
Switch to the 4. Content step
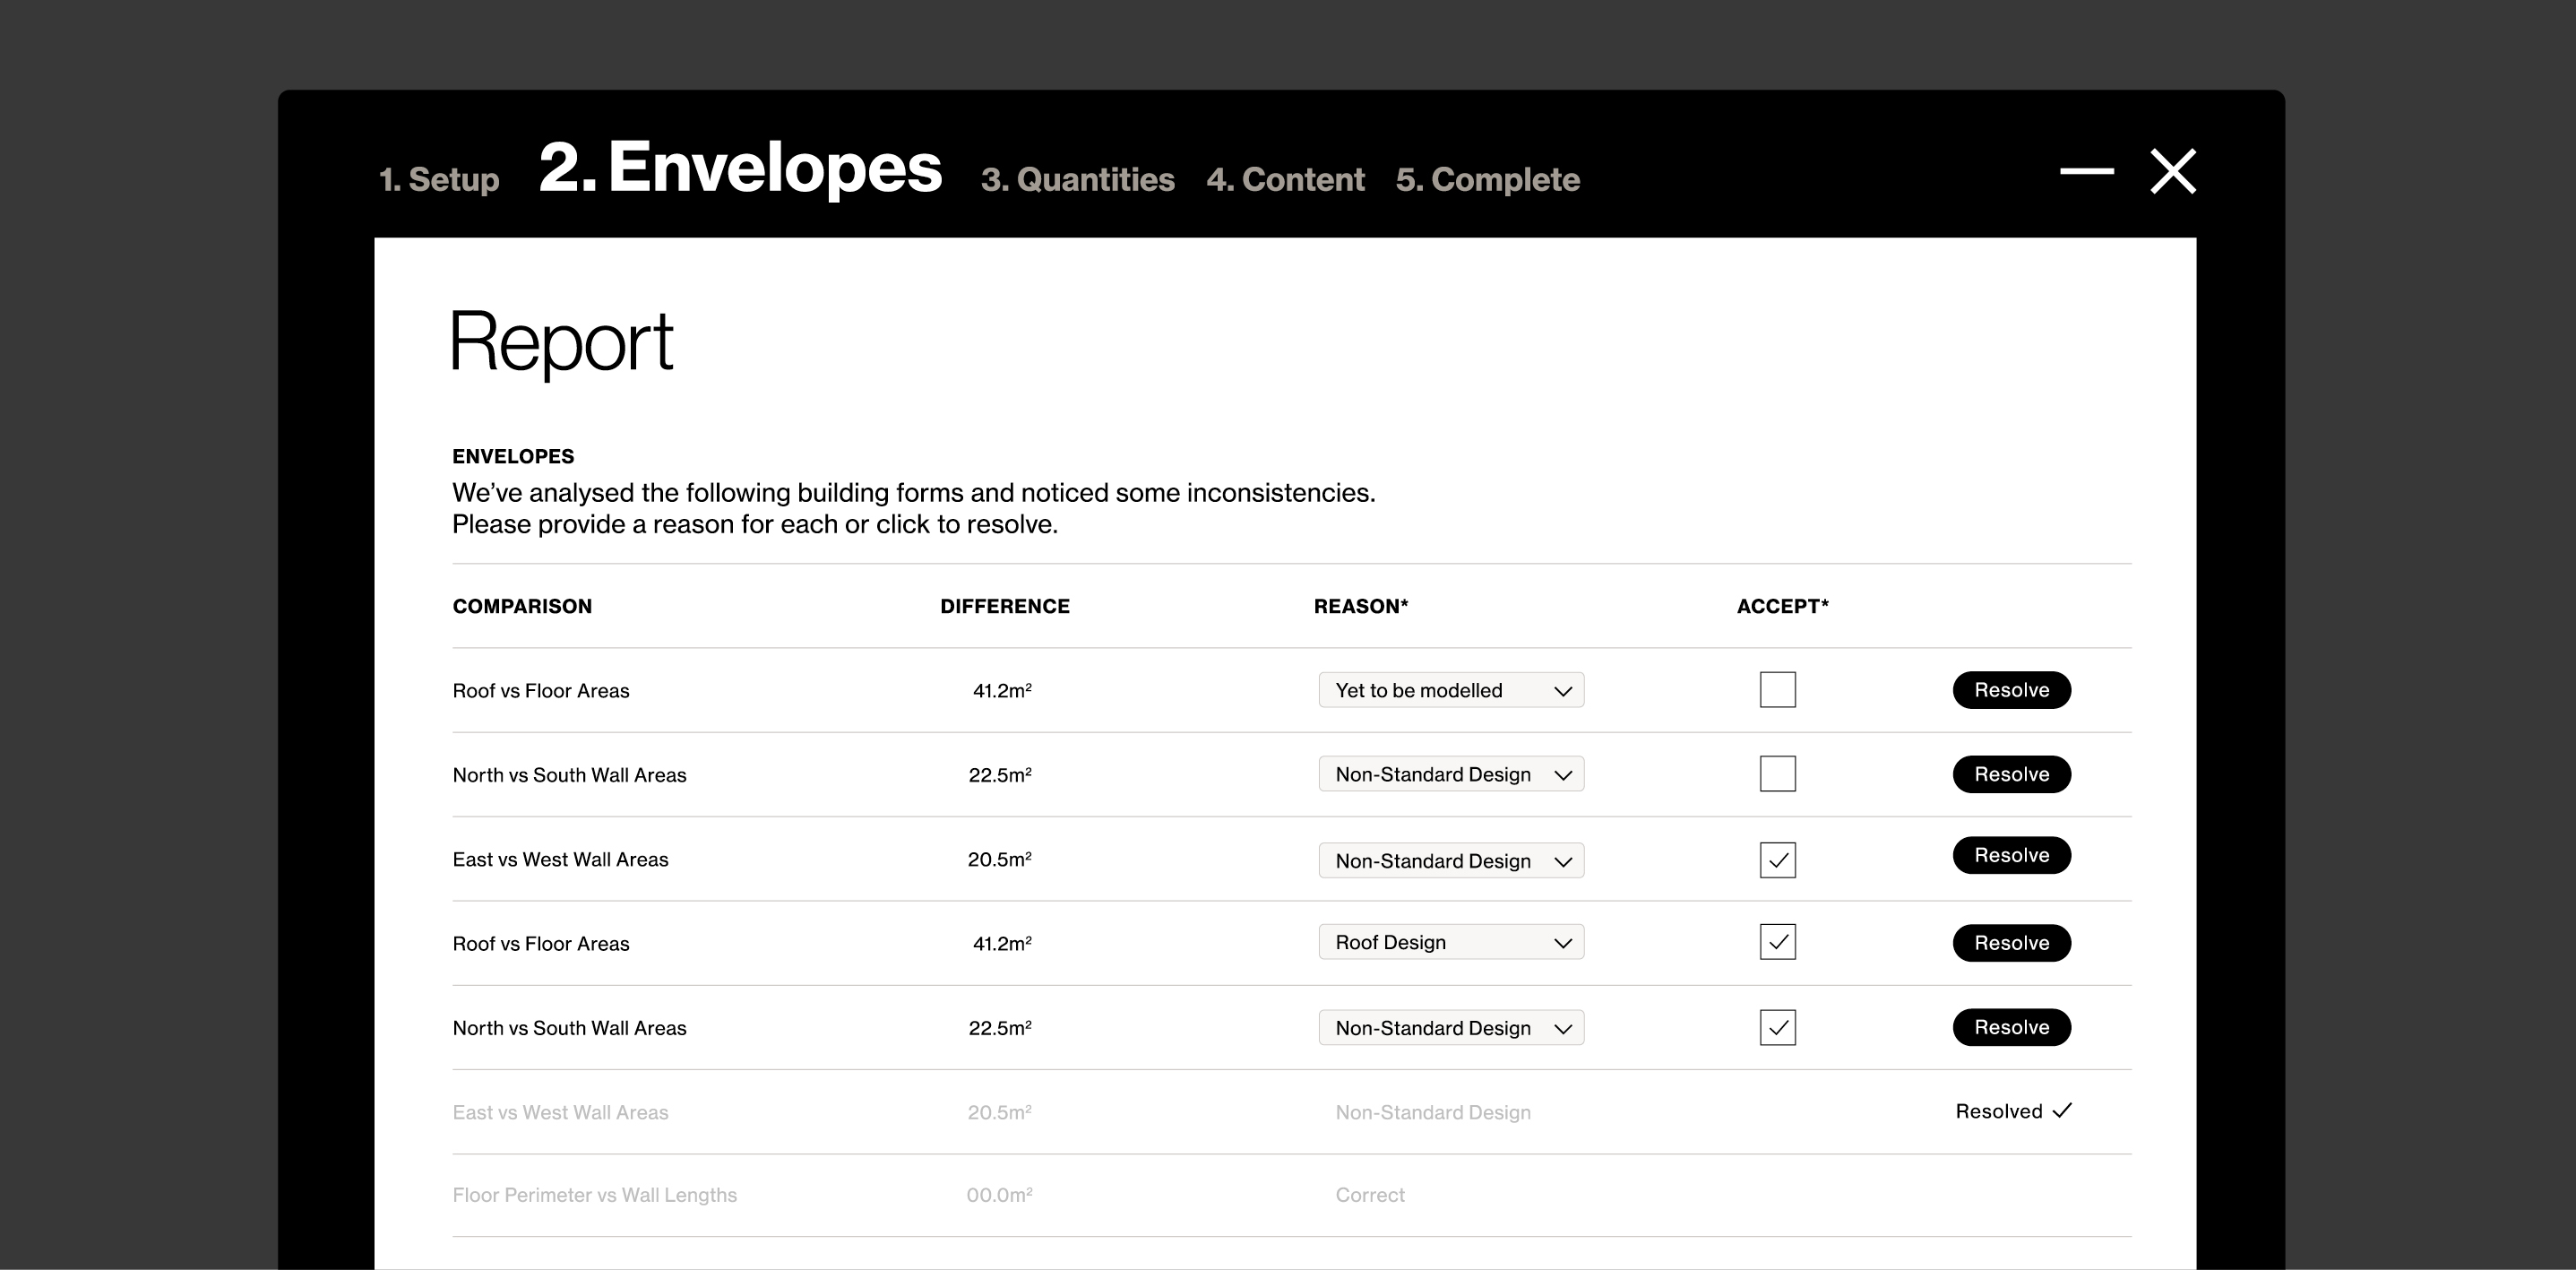[1285, 180]
